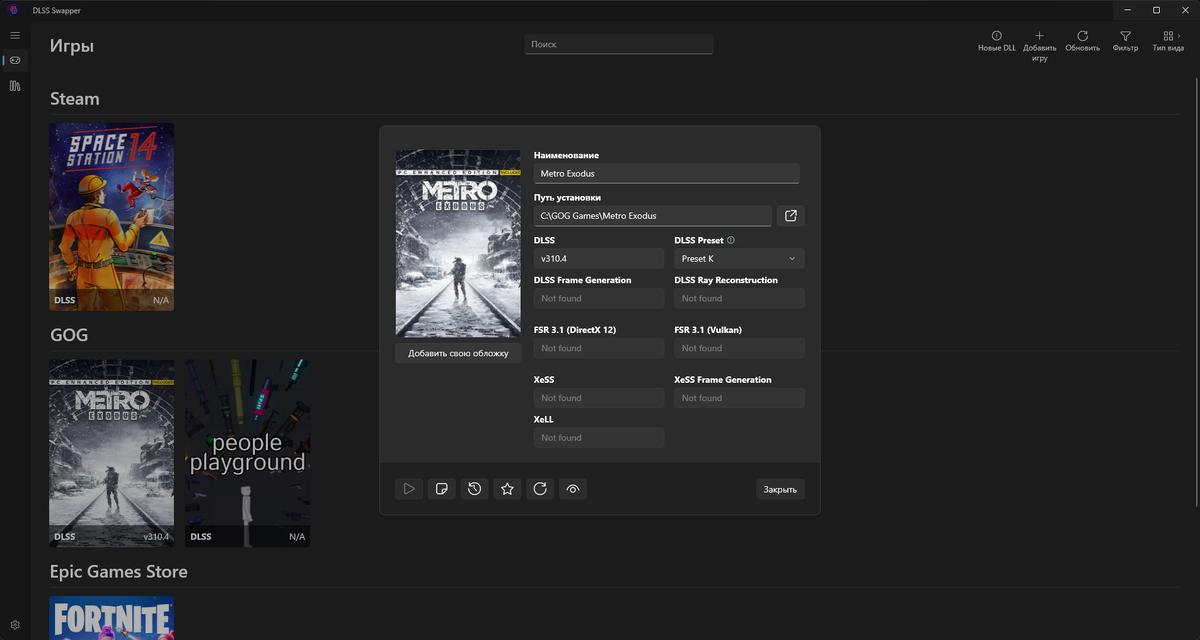Click the Поиск search box

[x=619, y=44]
